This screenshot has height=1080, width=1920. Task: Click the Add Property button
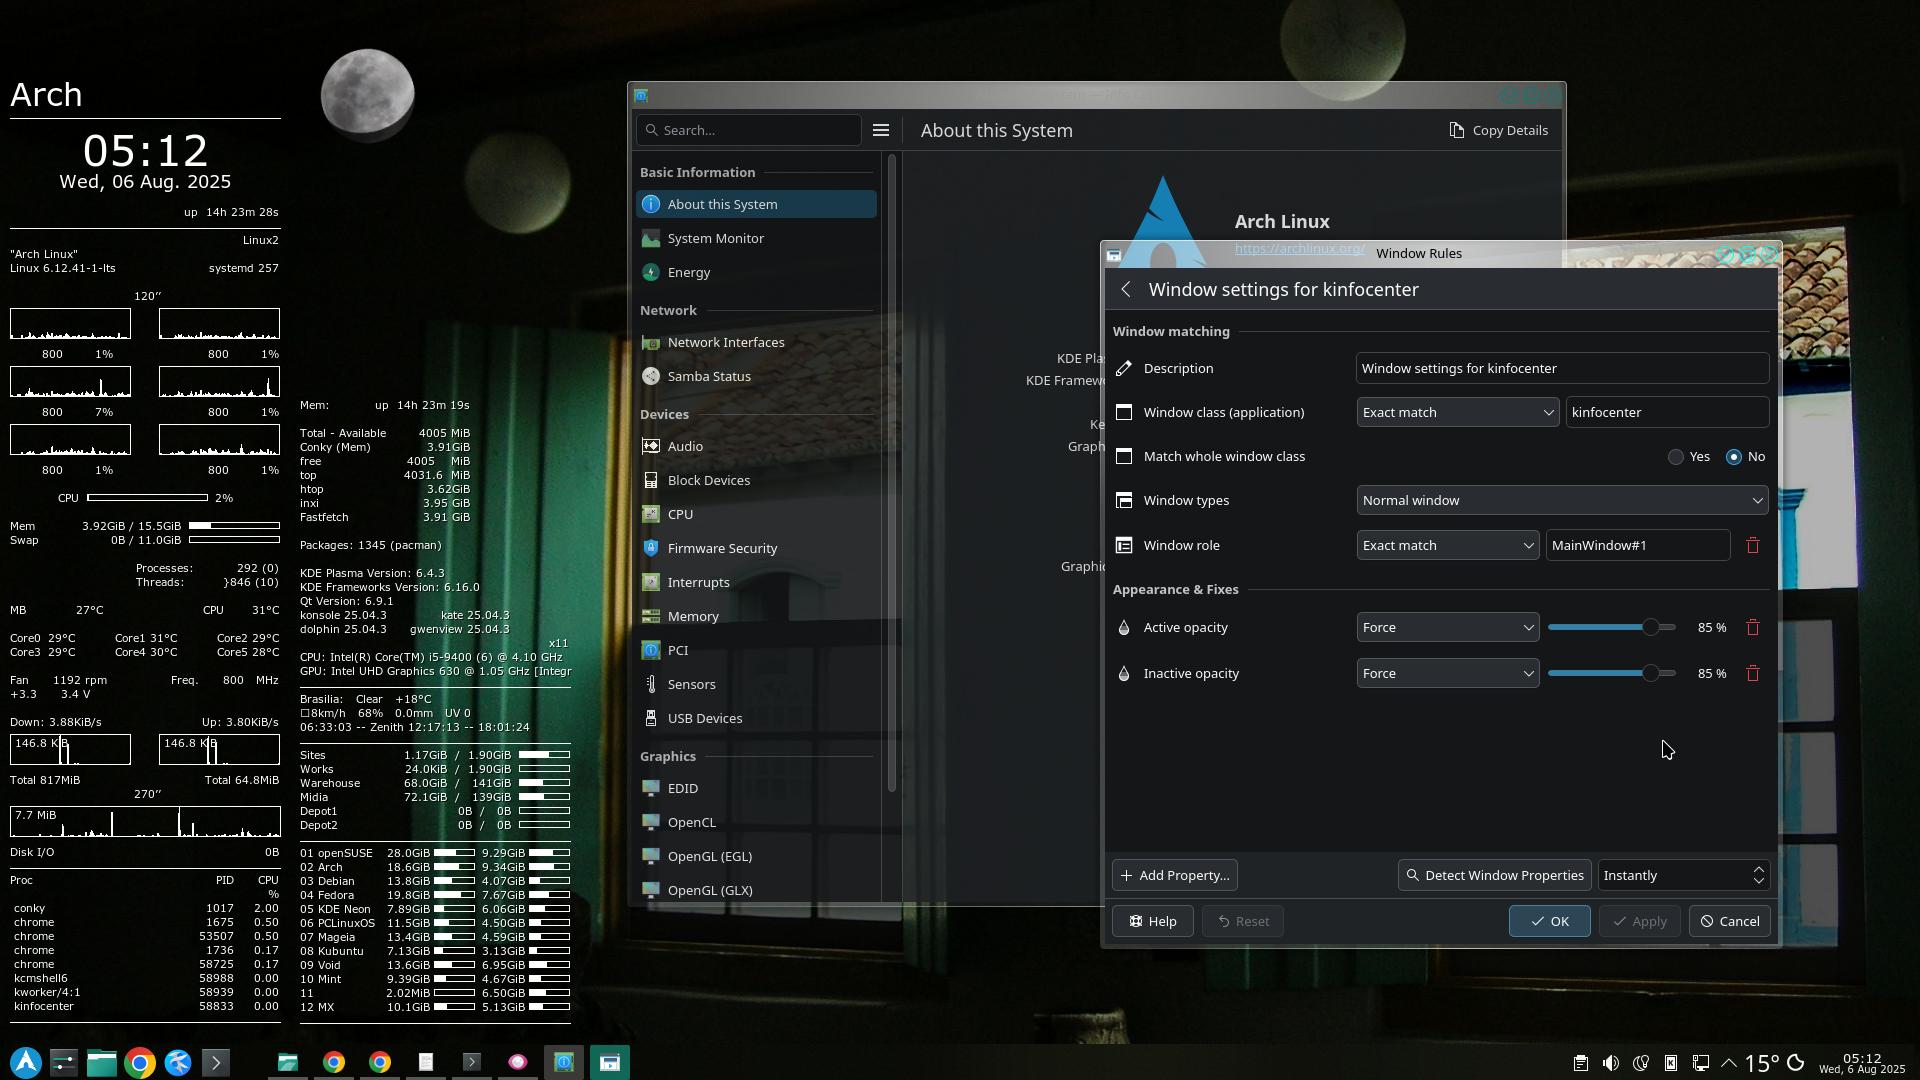[1175, 876]
